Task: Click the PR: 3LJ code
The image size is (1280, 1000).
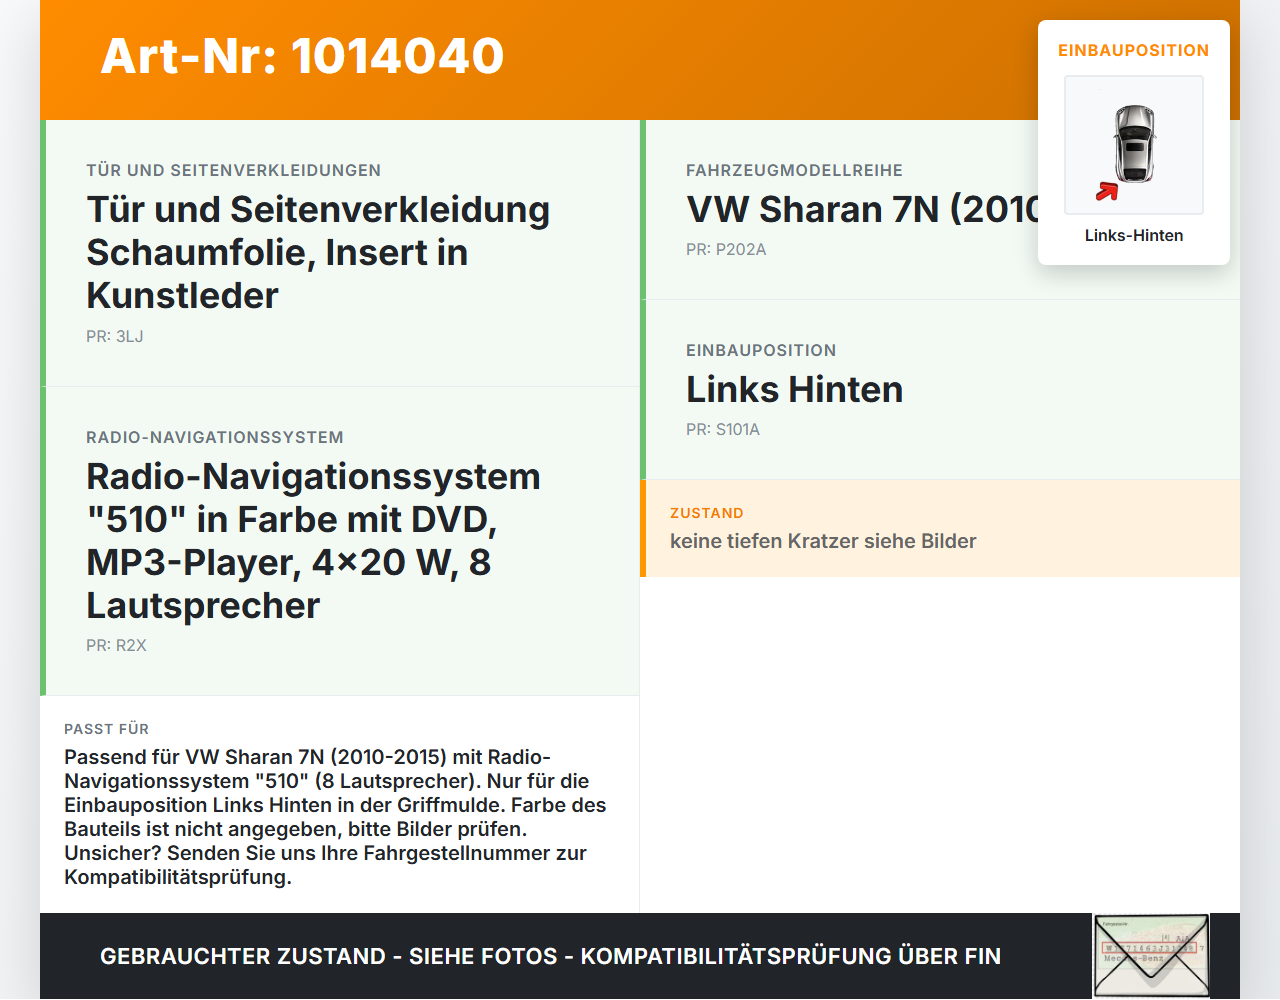Action: 115,336
